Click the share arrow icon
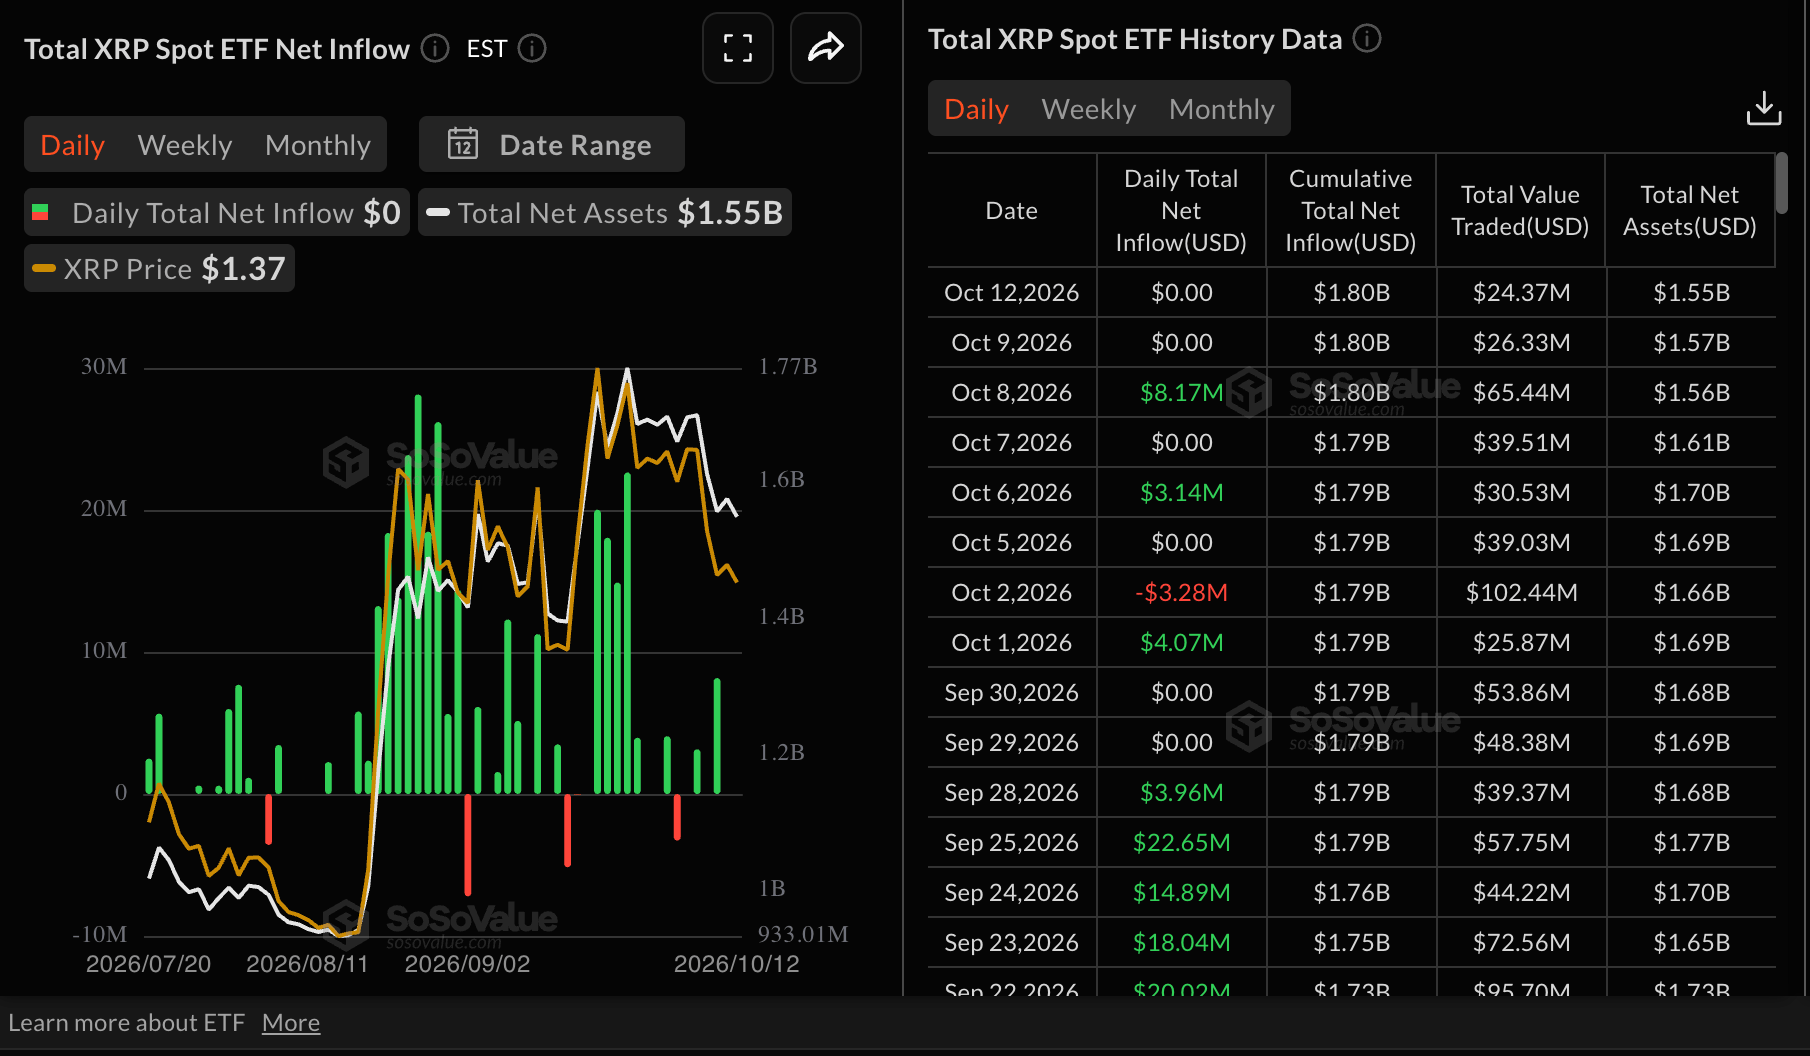 (826, 48)
